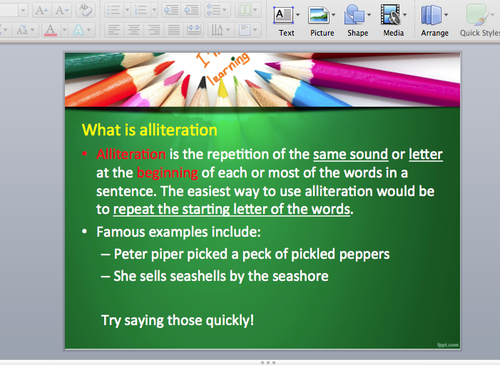Click the Decrease Font Size button
Viewport: 500px width, 365px height.
pyautogui.click(x=62, y=10)
